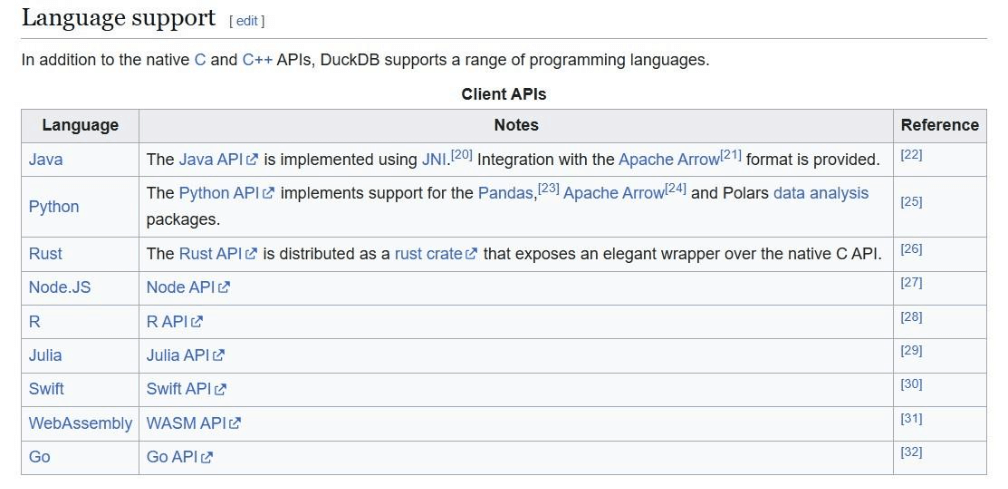1008x489 pixels.
Task: Click the Pandas link in Python row
Action: click(506, 193)
